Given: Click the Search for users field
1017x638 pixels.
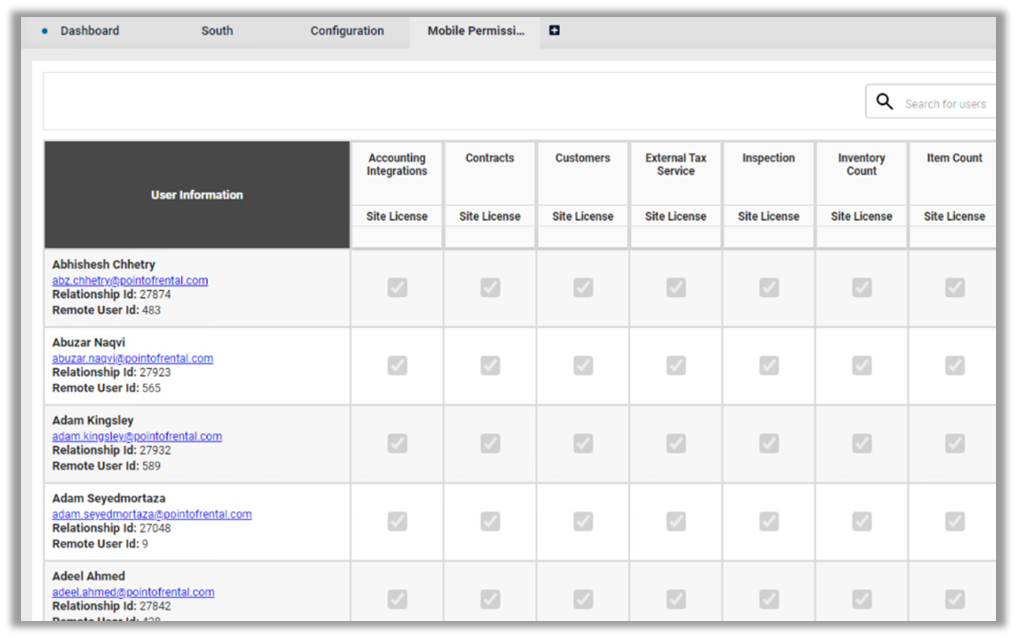Looking at the screenshot, I should click(945, 104).
